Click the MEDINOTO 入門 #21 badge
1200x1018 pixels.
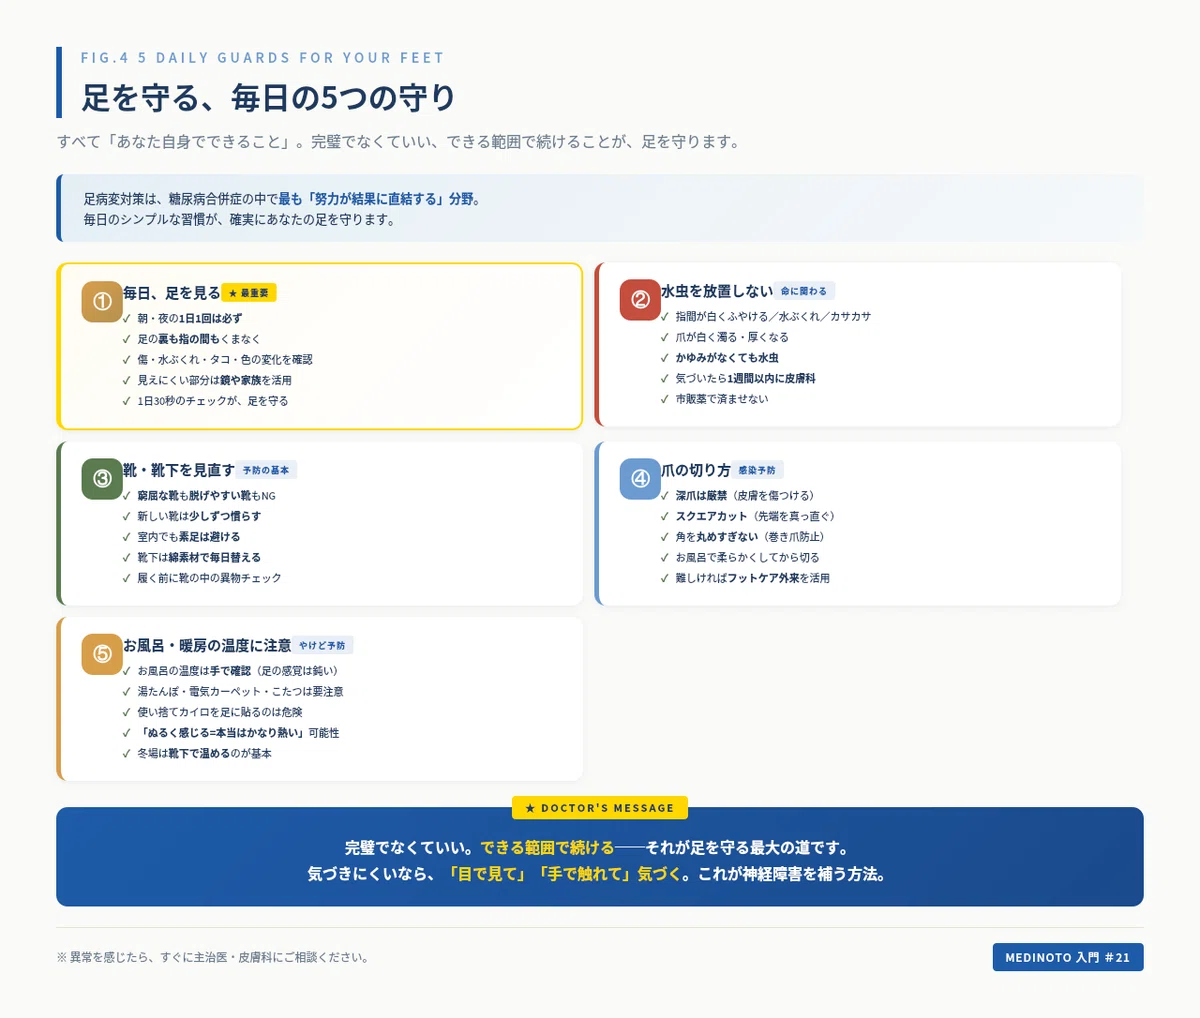[x=1068, y=957]
